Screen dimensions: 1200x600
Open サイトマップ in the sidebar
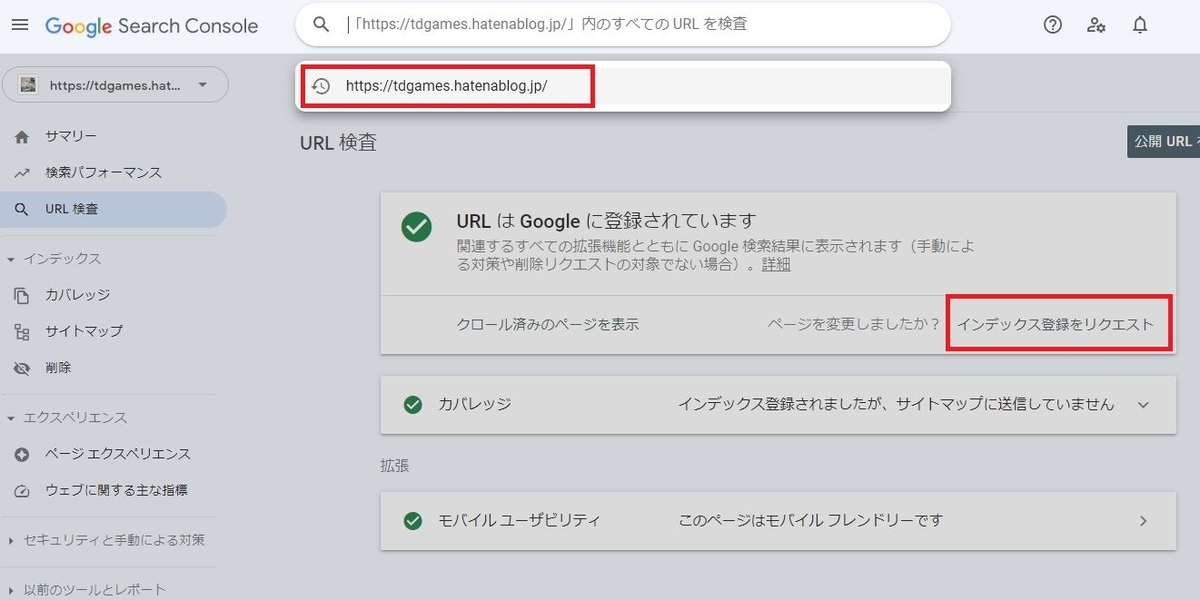pos(84,331)
